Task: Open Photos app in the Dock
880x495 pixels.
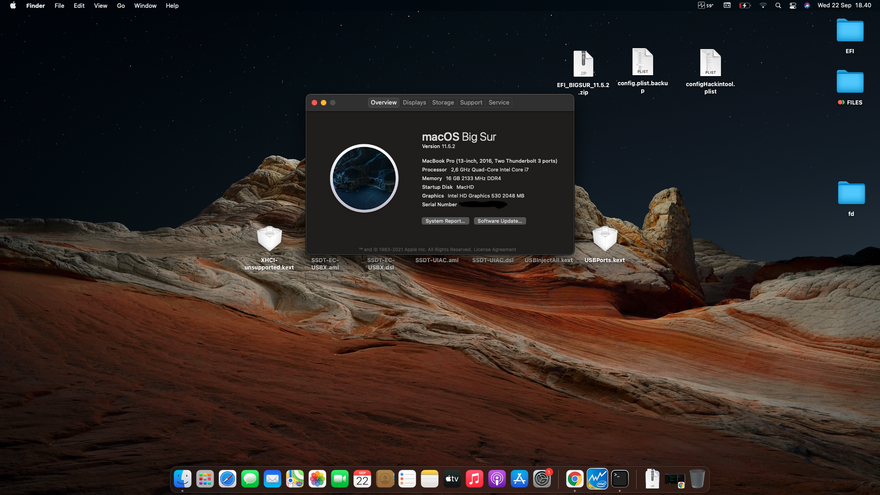Action: click(317, 479)
